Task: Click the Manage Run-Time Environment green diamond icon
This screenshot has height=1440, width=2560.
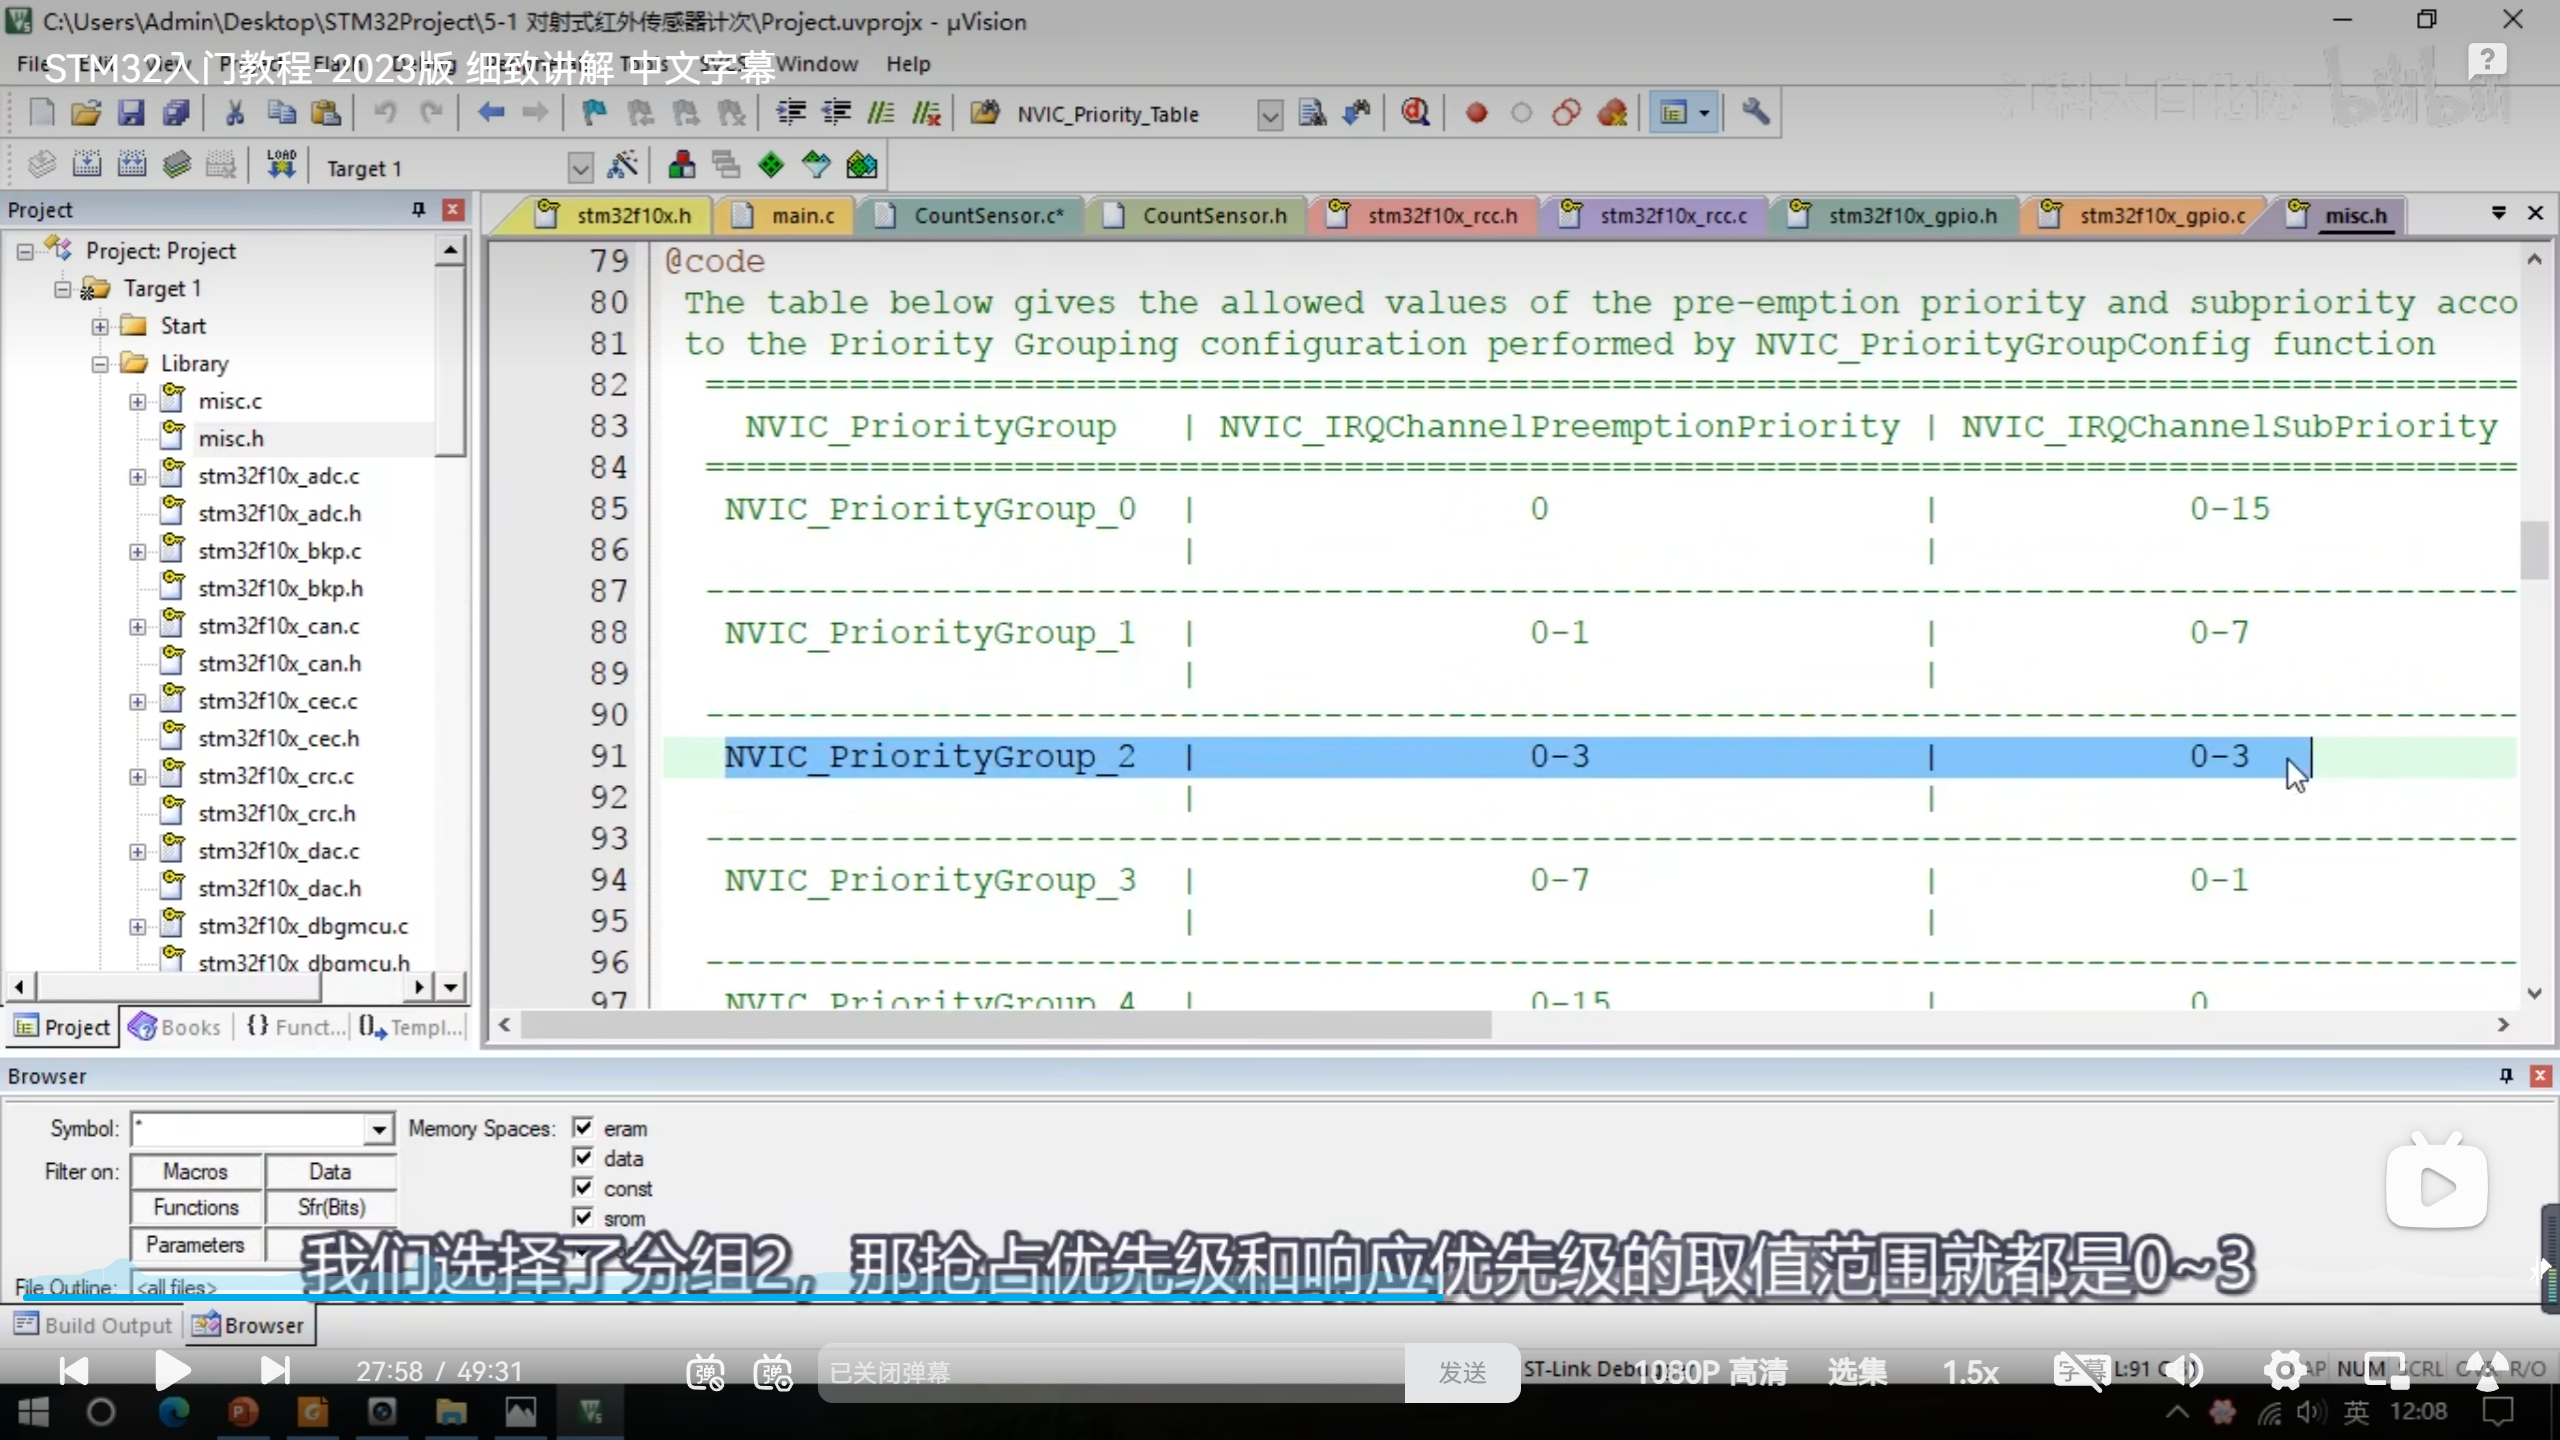Action: [771, 166]
